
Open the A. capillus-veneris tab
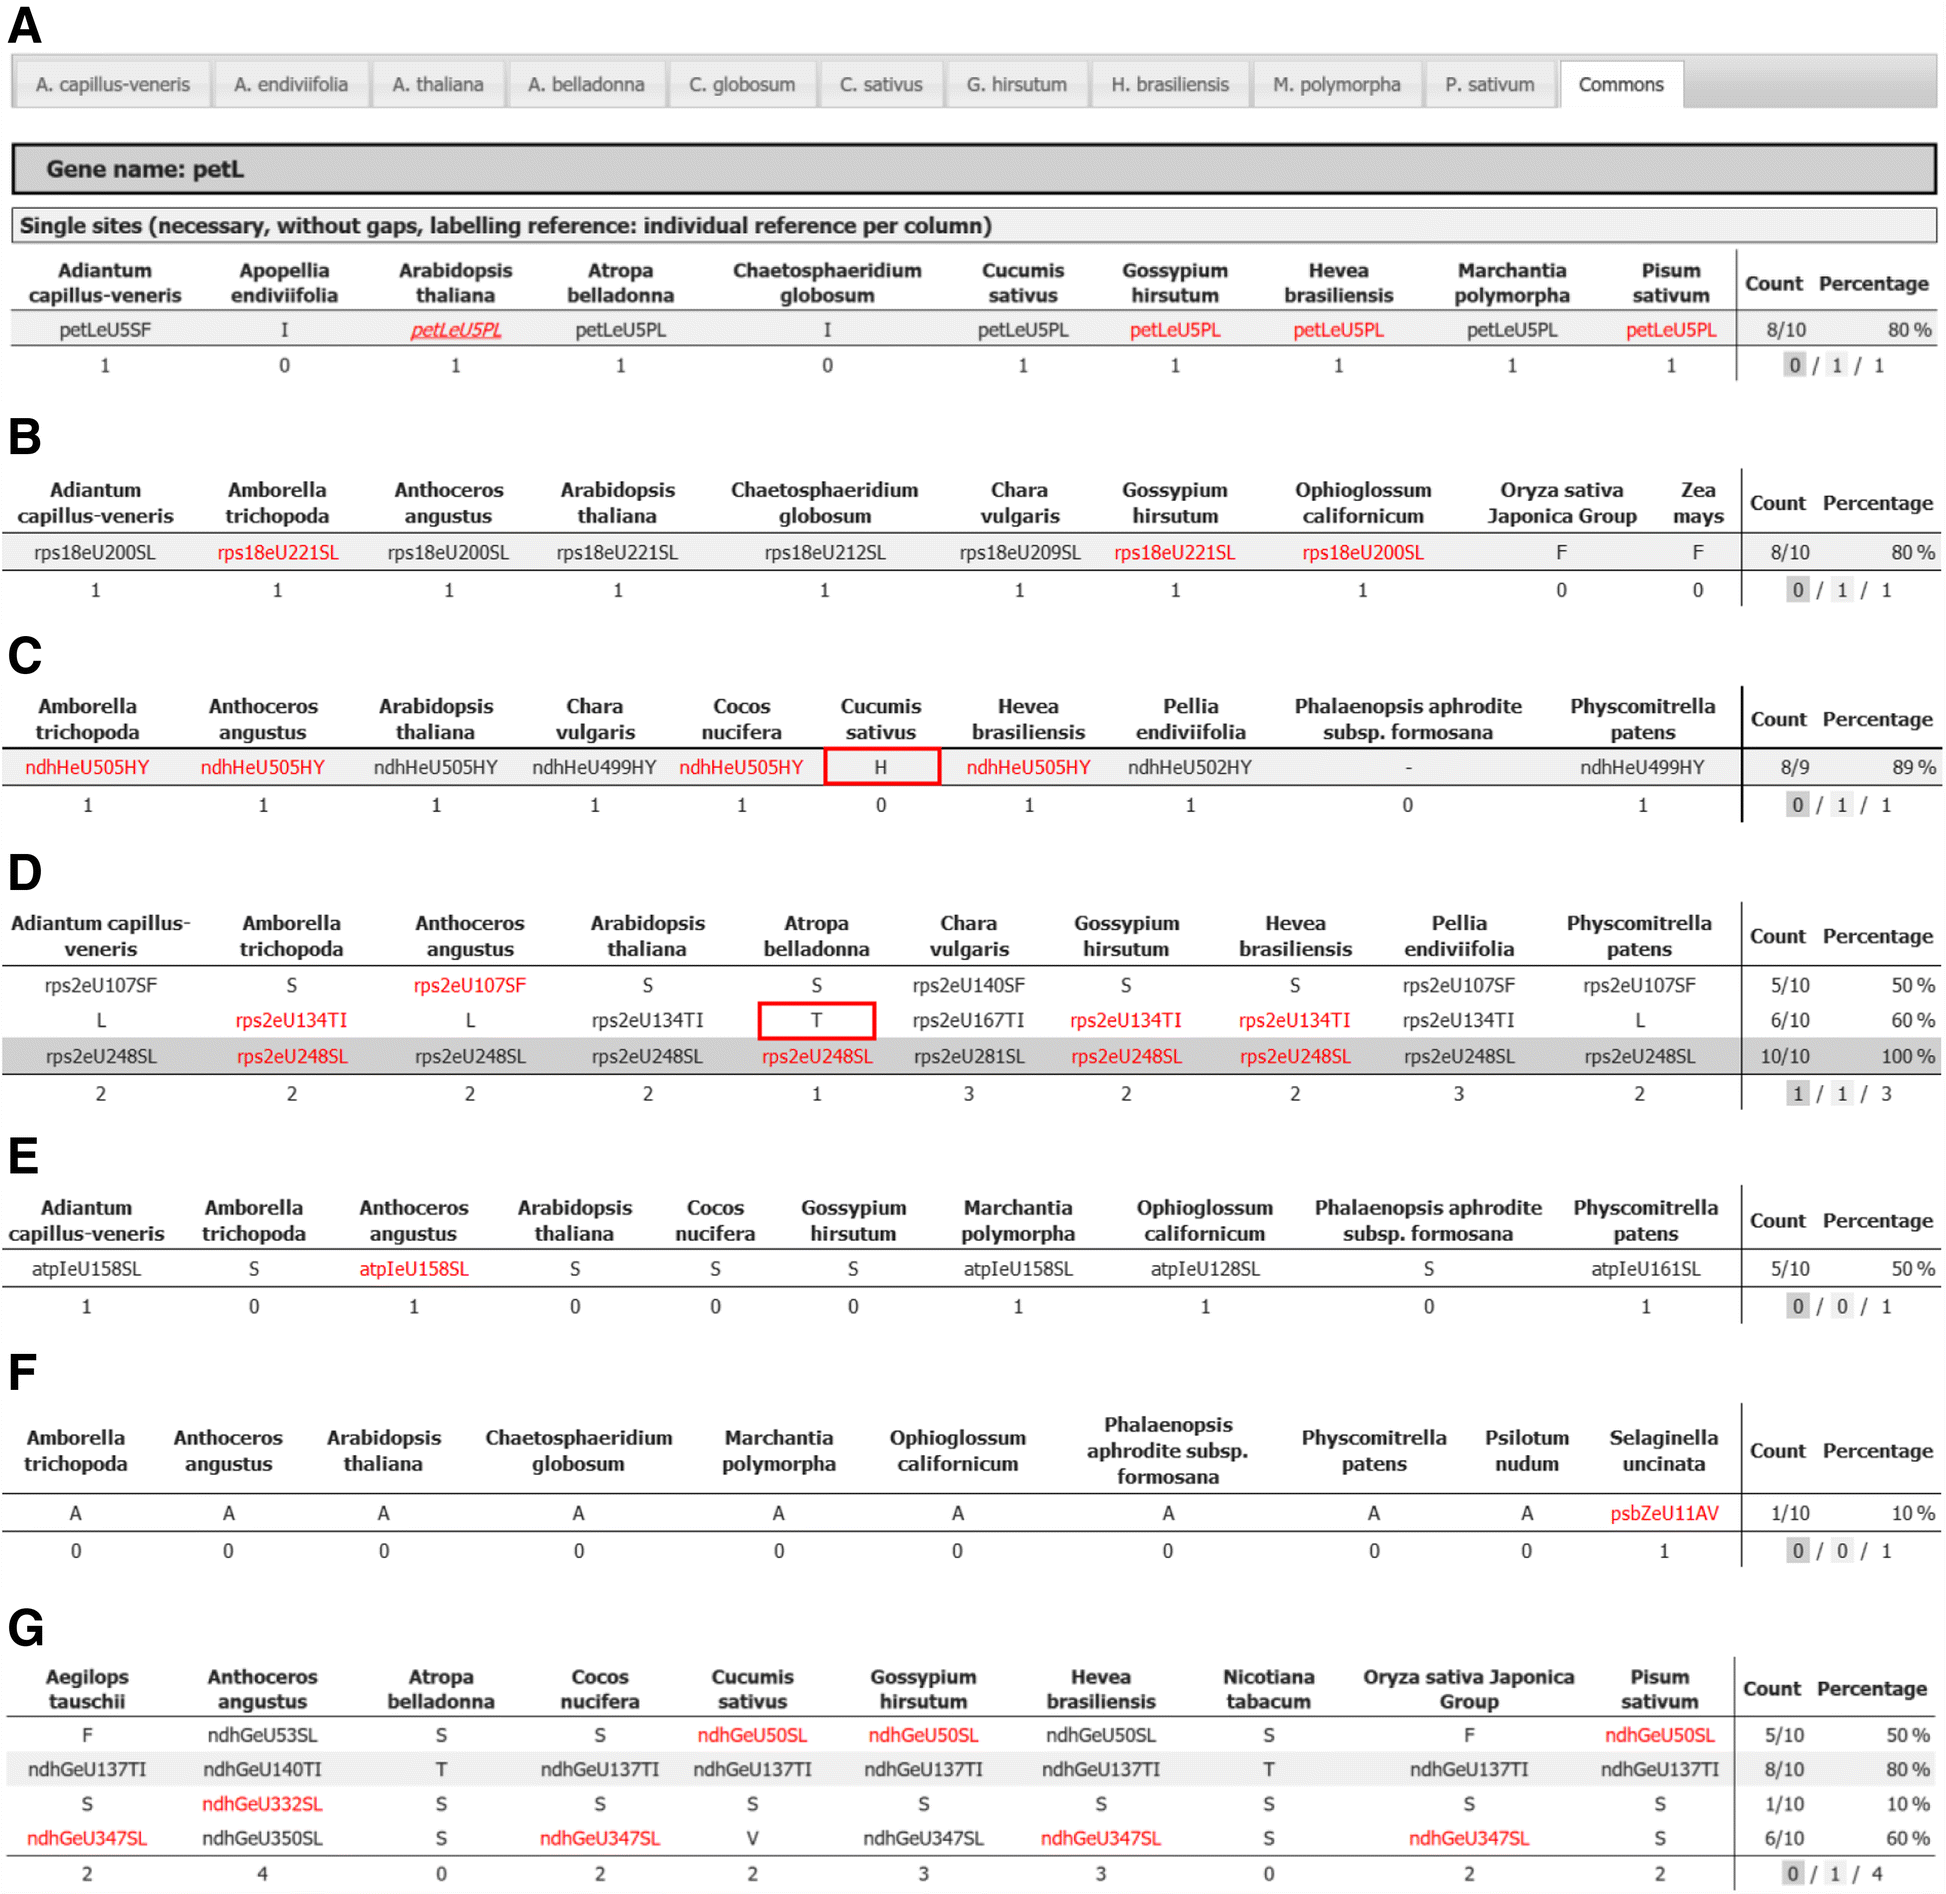coord(112,84)
